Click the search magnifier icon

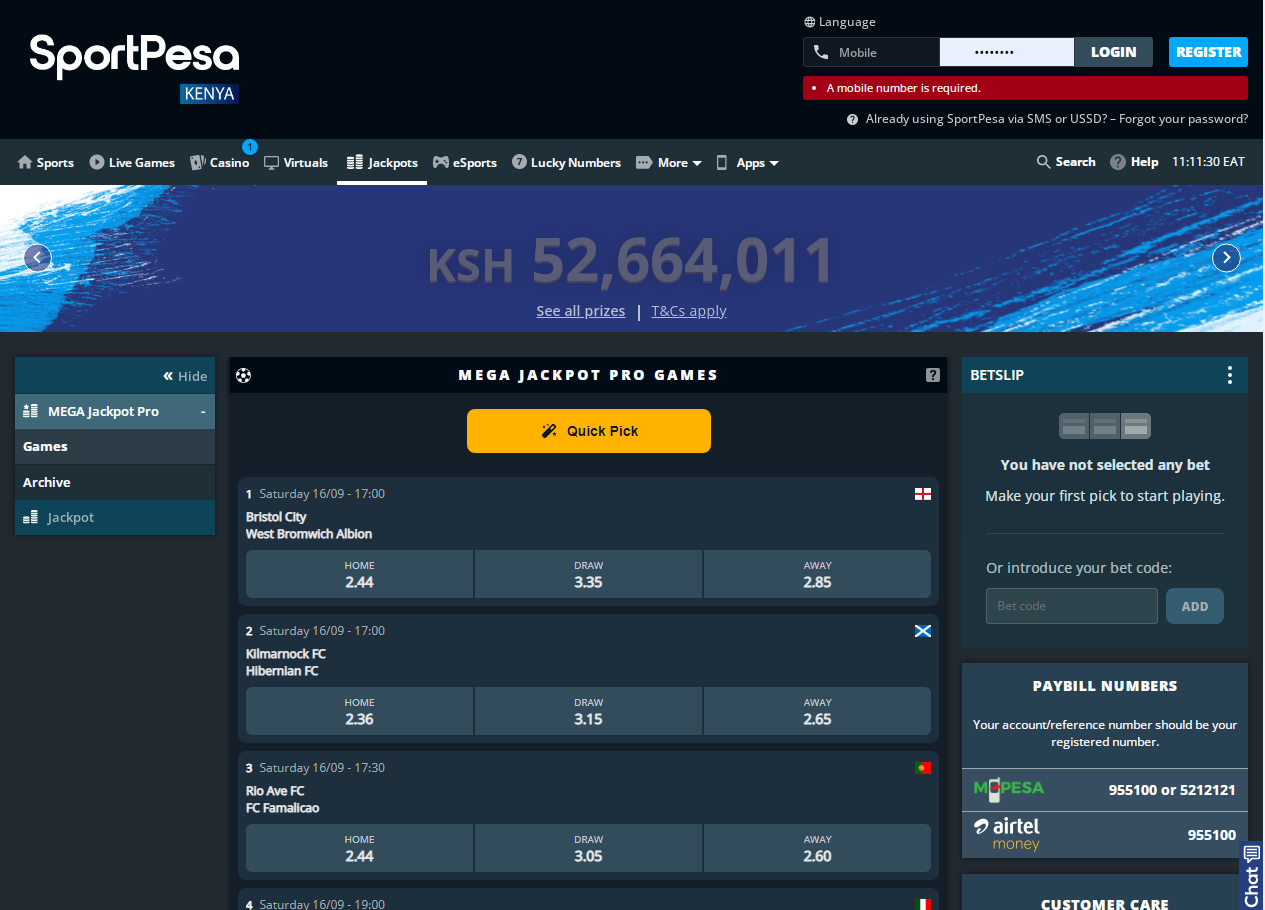[1043, 162]
